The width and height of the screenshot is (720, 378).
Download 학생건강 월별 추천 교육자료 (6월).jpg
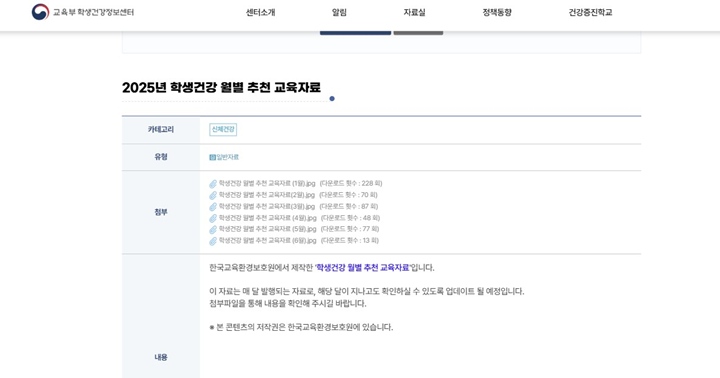tap(268, 240)
